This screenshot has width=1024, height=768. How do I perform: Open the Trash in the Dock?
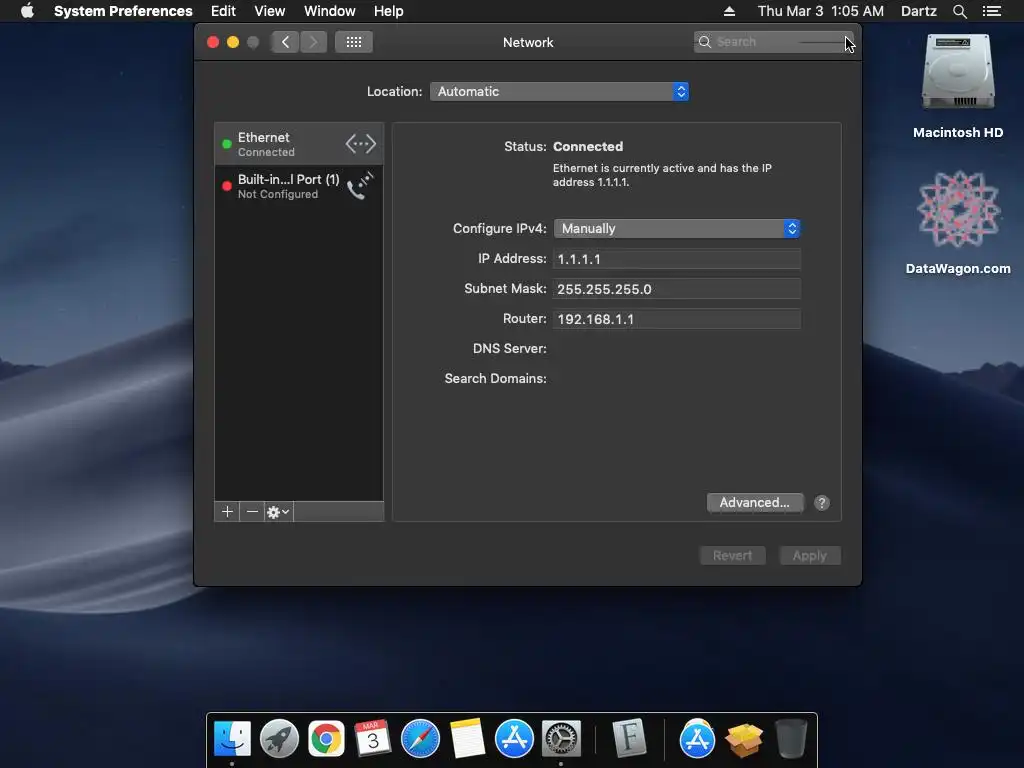tap(791, 739)
